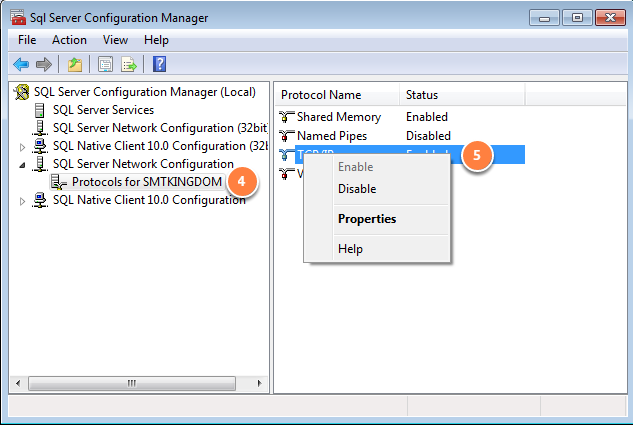Click the Enabled status of Shared Memory
The image size is (633, 425).
[427, 117]
